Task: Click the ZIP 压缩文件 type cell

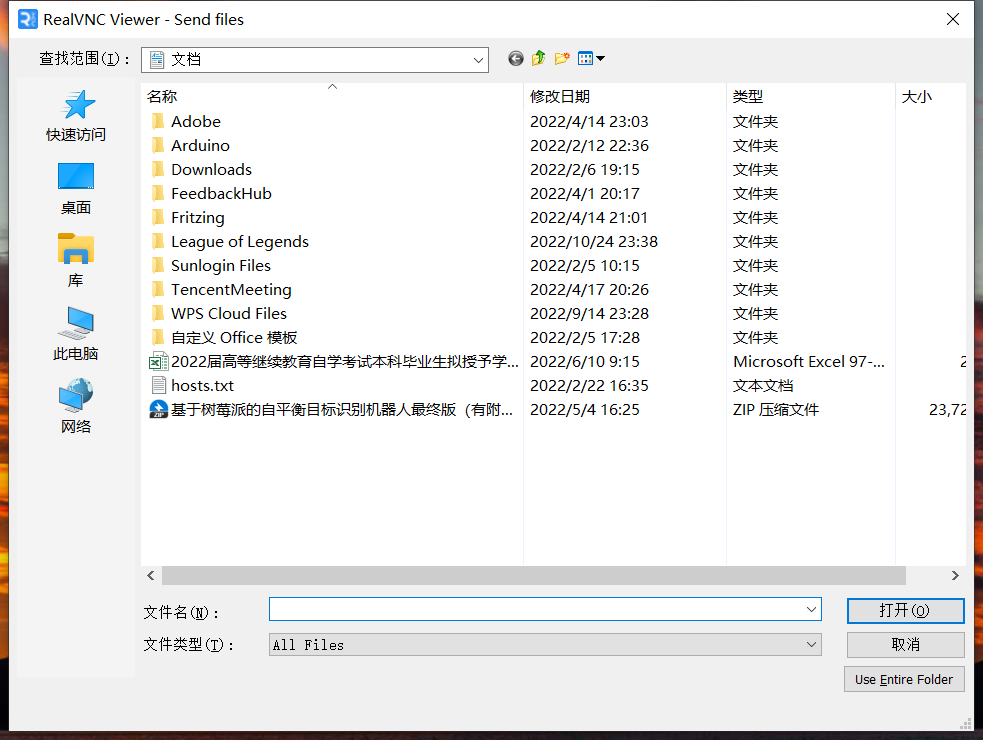Action: click(776, 410)
